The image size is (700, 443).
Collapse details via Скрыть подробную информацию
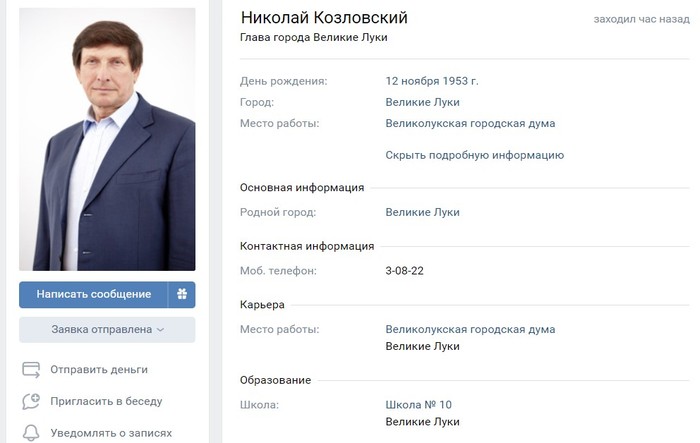[475, 155]
